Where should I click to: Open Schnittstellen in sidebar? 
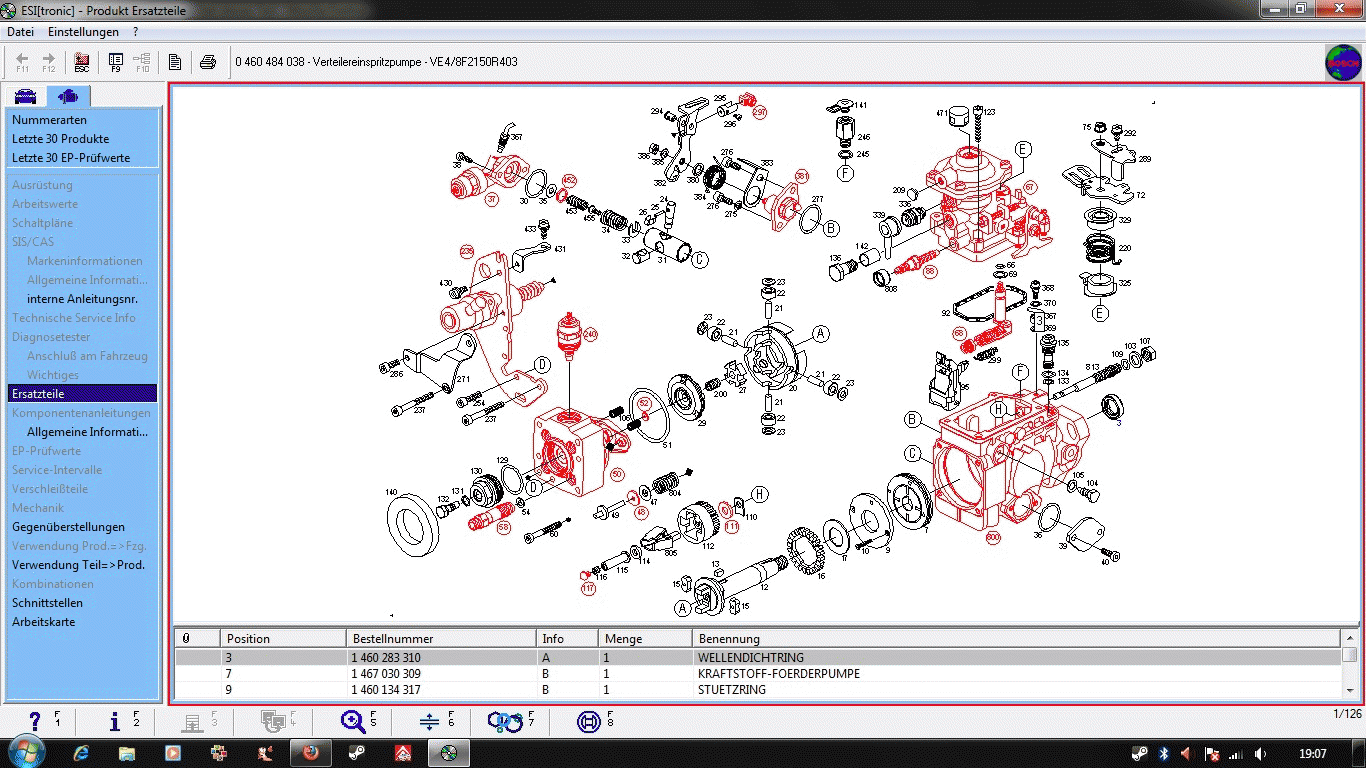[47, 603]
